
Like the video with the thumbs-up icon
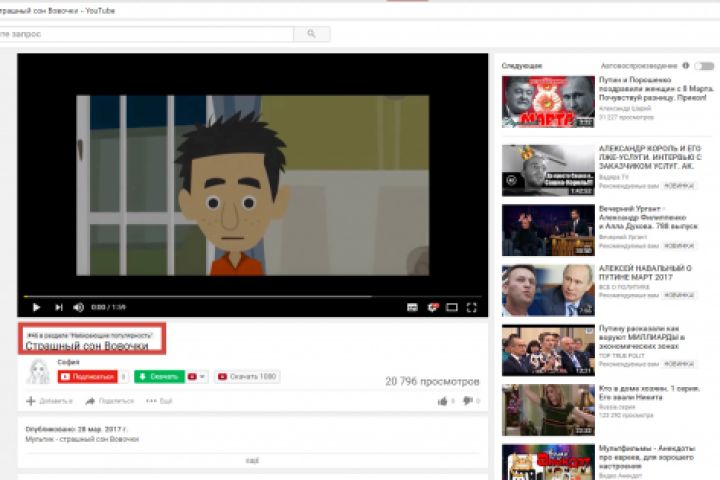coord(443,401)
